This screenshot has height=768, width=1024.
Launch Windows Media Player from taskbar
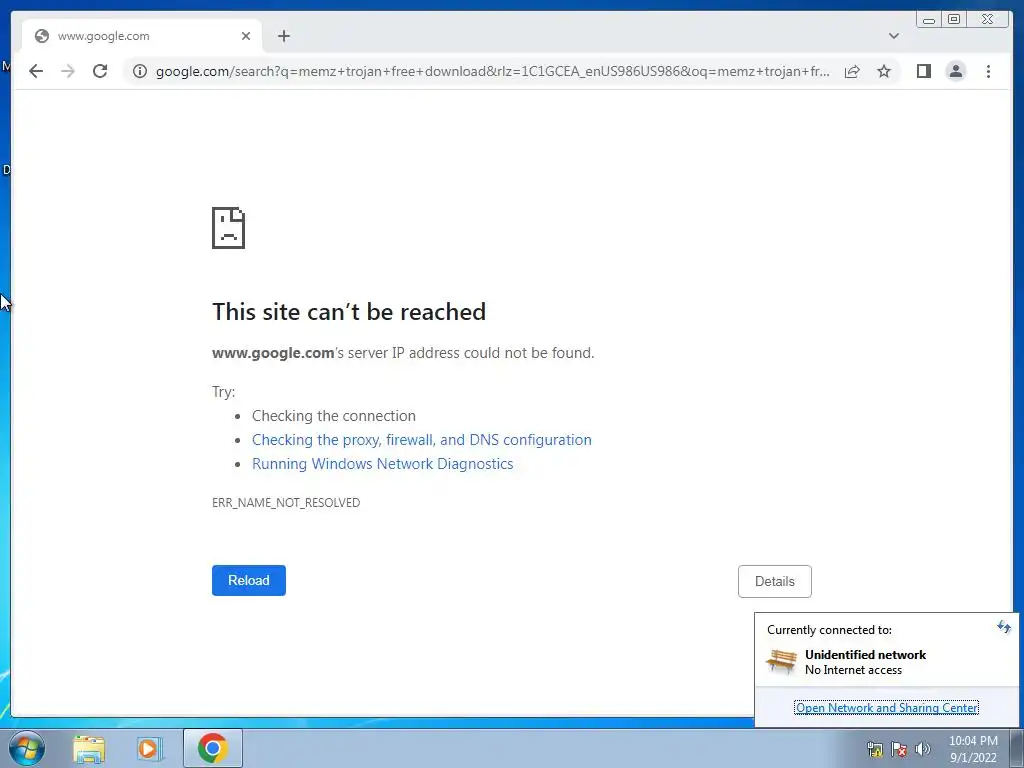click(150, 748)
